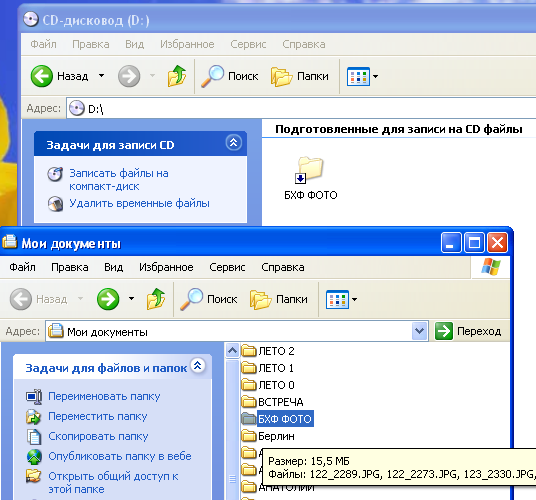Image resolution: width=536 pixels, height=500 pixels.
Task: Click globe icon beside Опубликовать папку
Action: 34,457
